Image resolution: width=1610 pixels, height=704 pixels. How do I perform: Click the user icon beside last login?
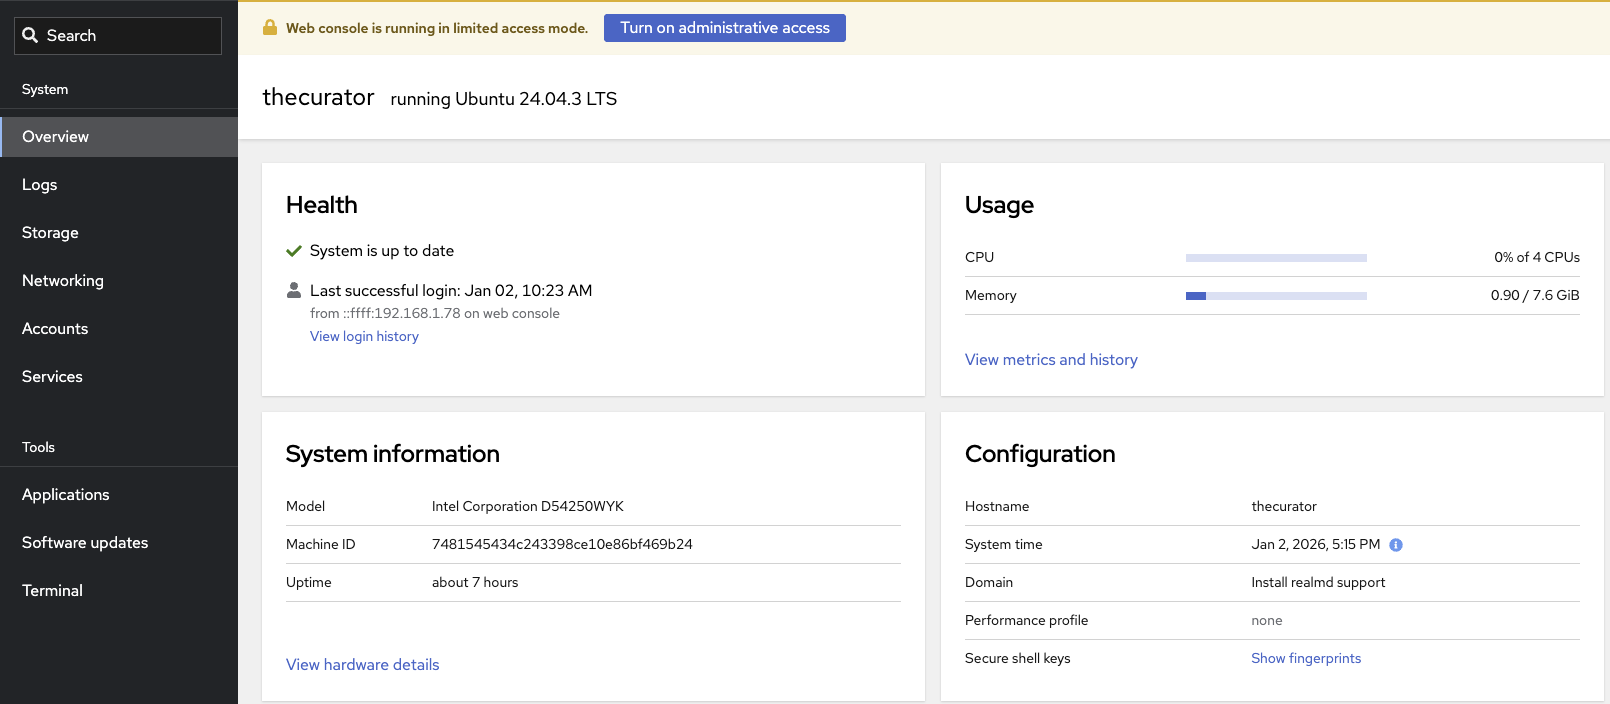click(x=294, y=291)
